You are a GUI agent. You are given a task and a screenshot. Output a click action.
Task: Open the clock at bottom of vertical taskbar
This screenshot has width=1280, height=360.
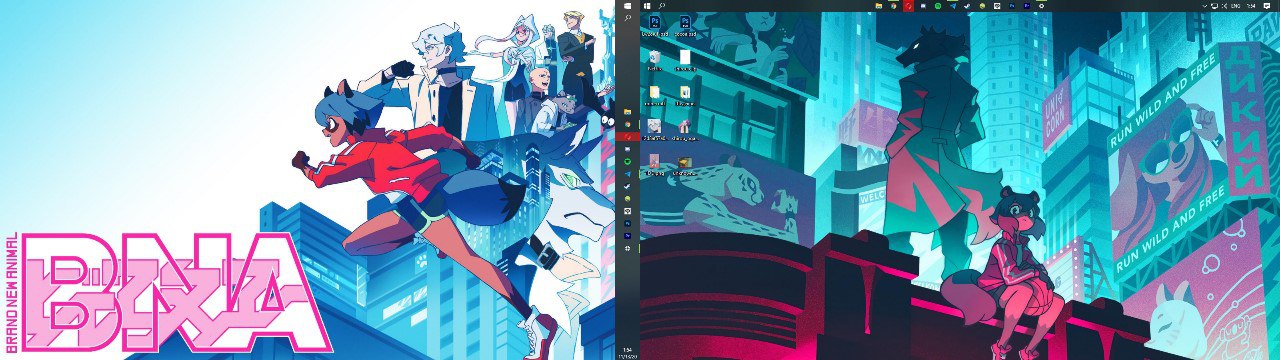627,352
